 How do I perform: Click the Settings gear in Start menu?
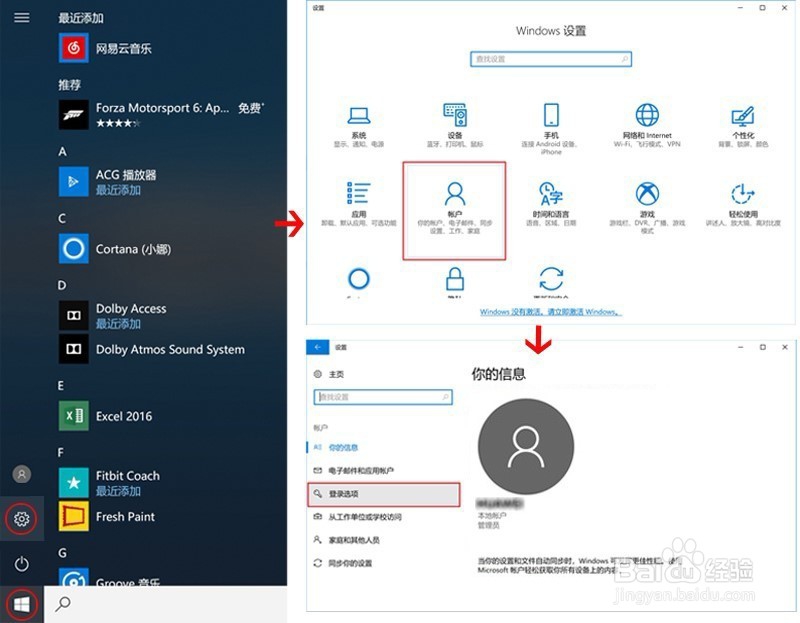point(21,519)
